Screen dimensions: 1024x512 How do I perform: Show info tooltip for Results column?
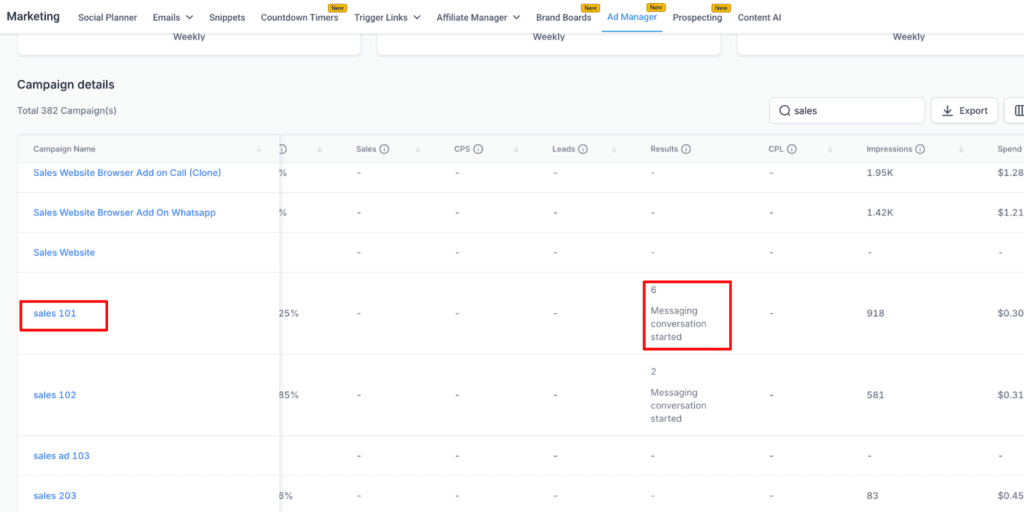686,150
